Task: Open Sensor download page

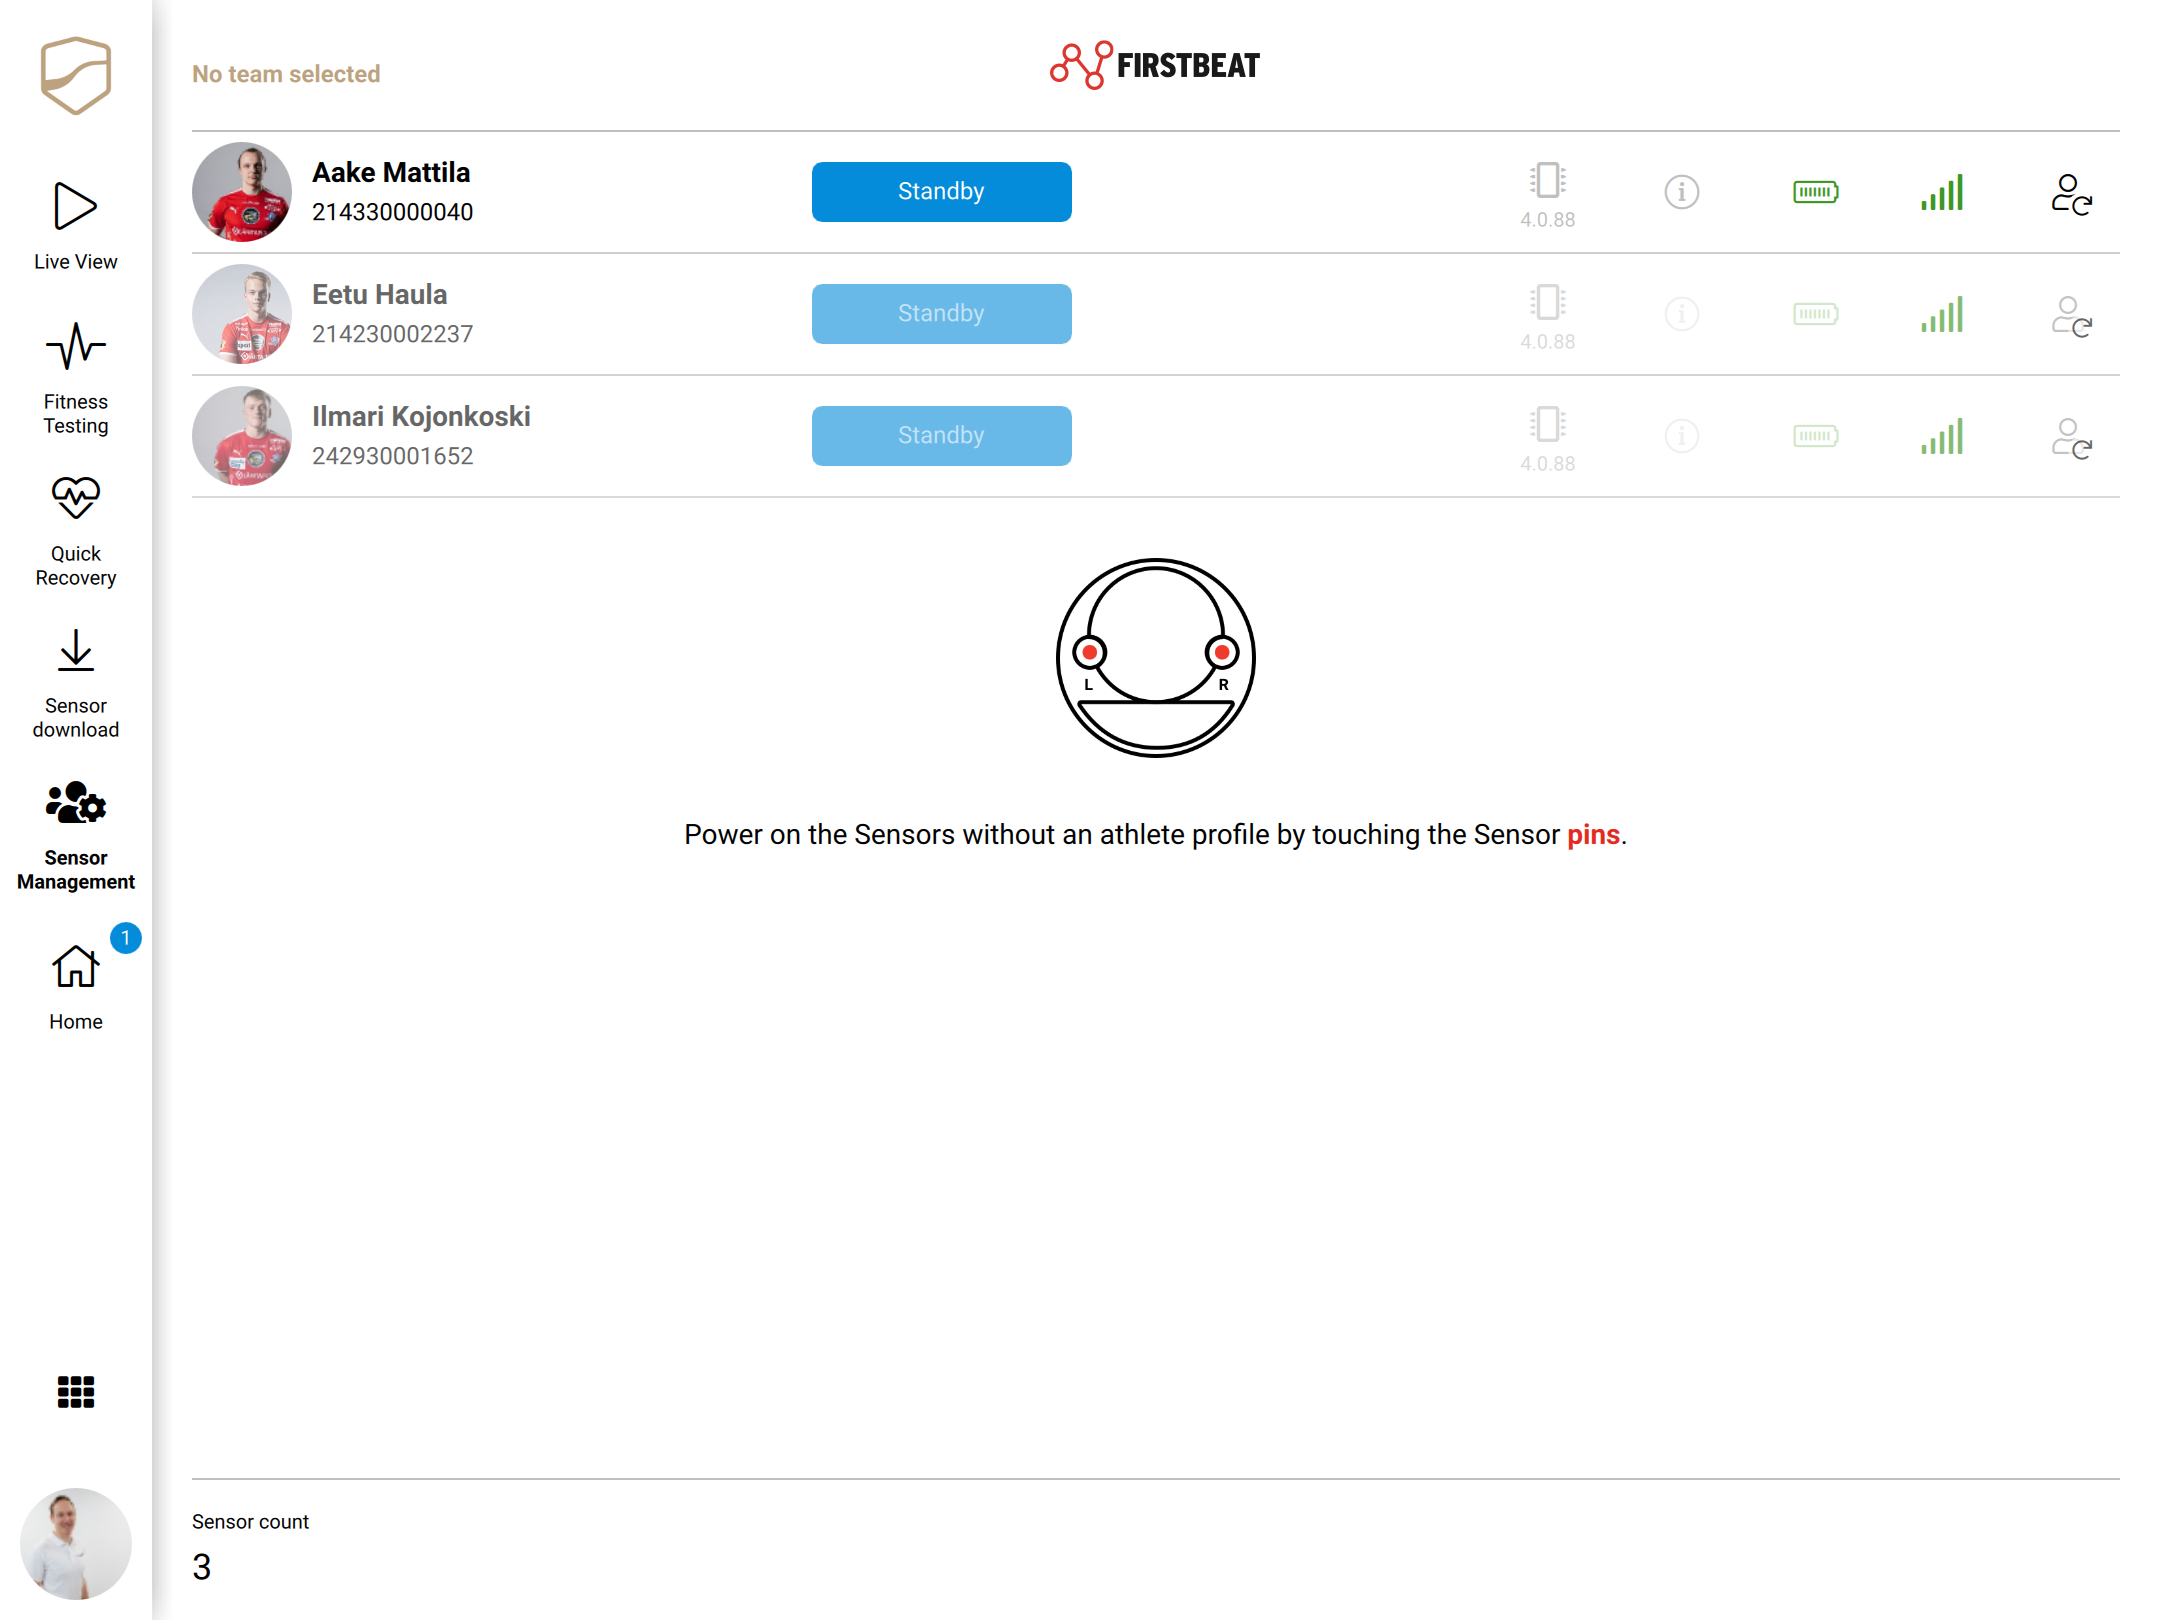Action: tap(76, 683)
